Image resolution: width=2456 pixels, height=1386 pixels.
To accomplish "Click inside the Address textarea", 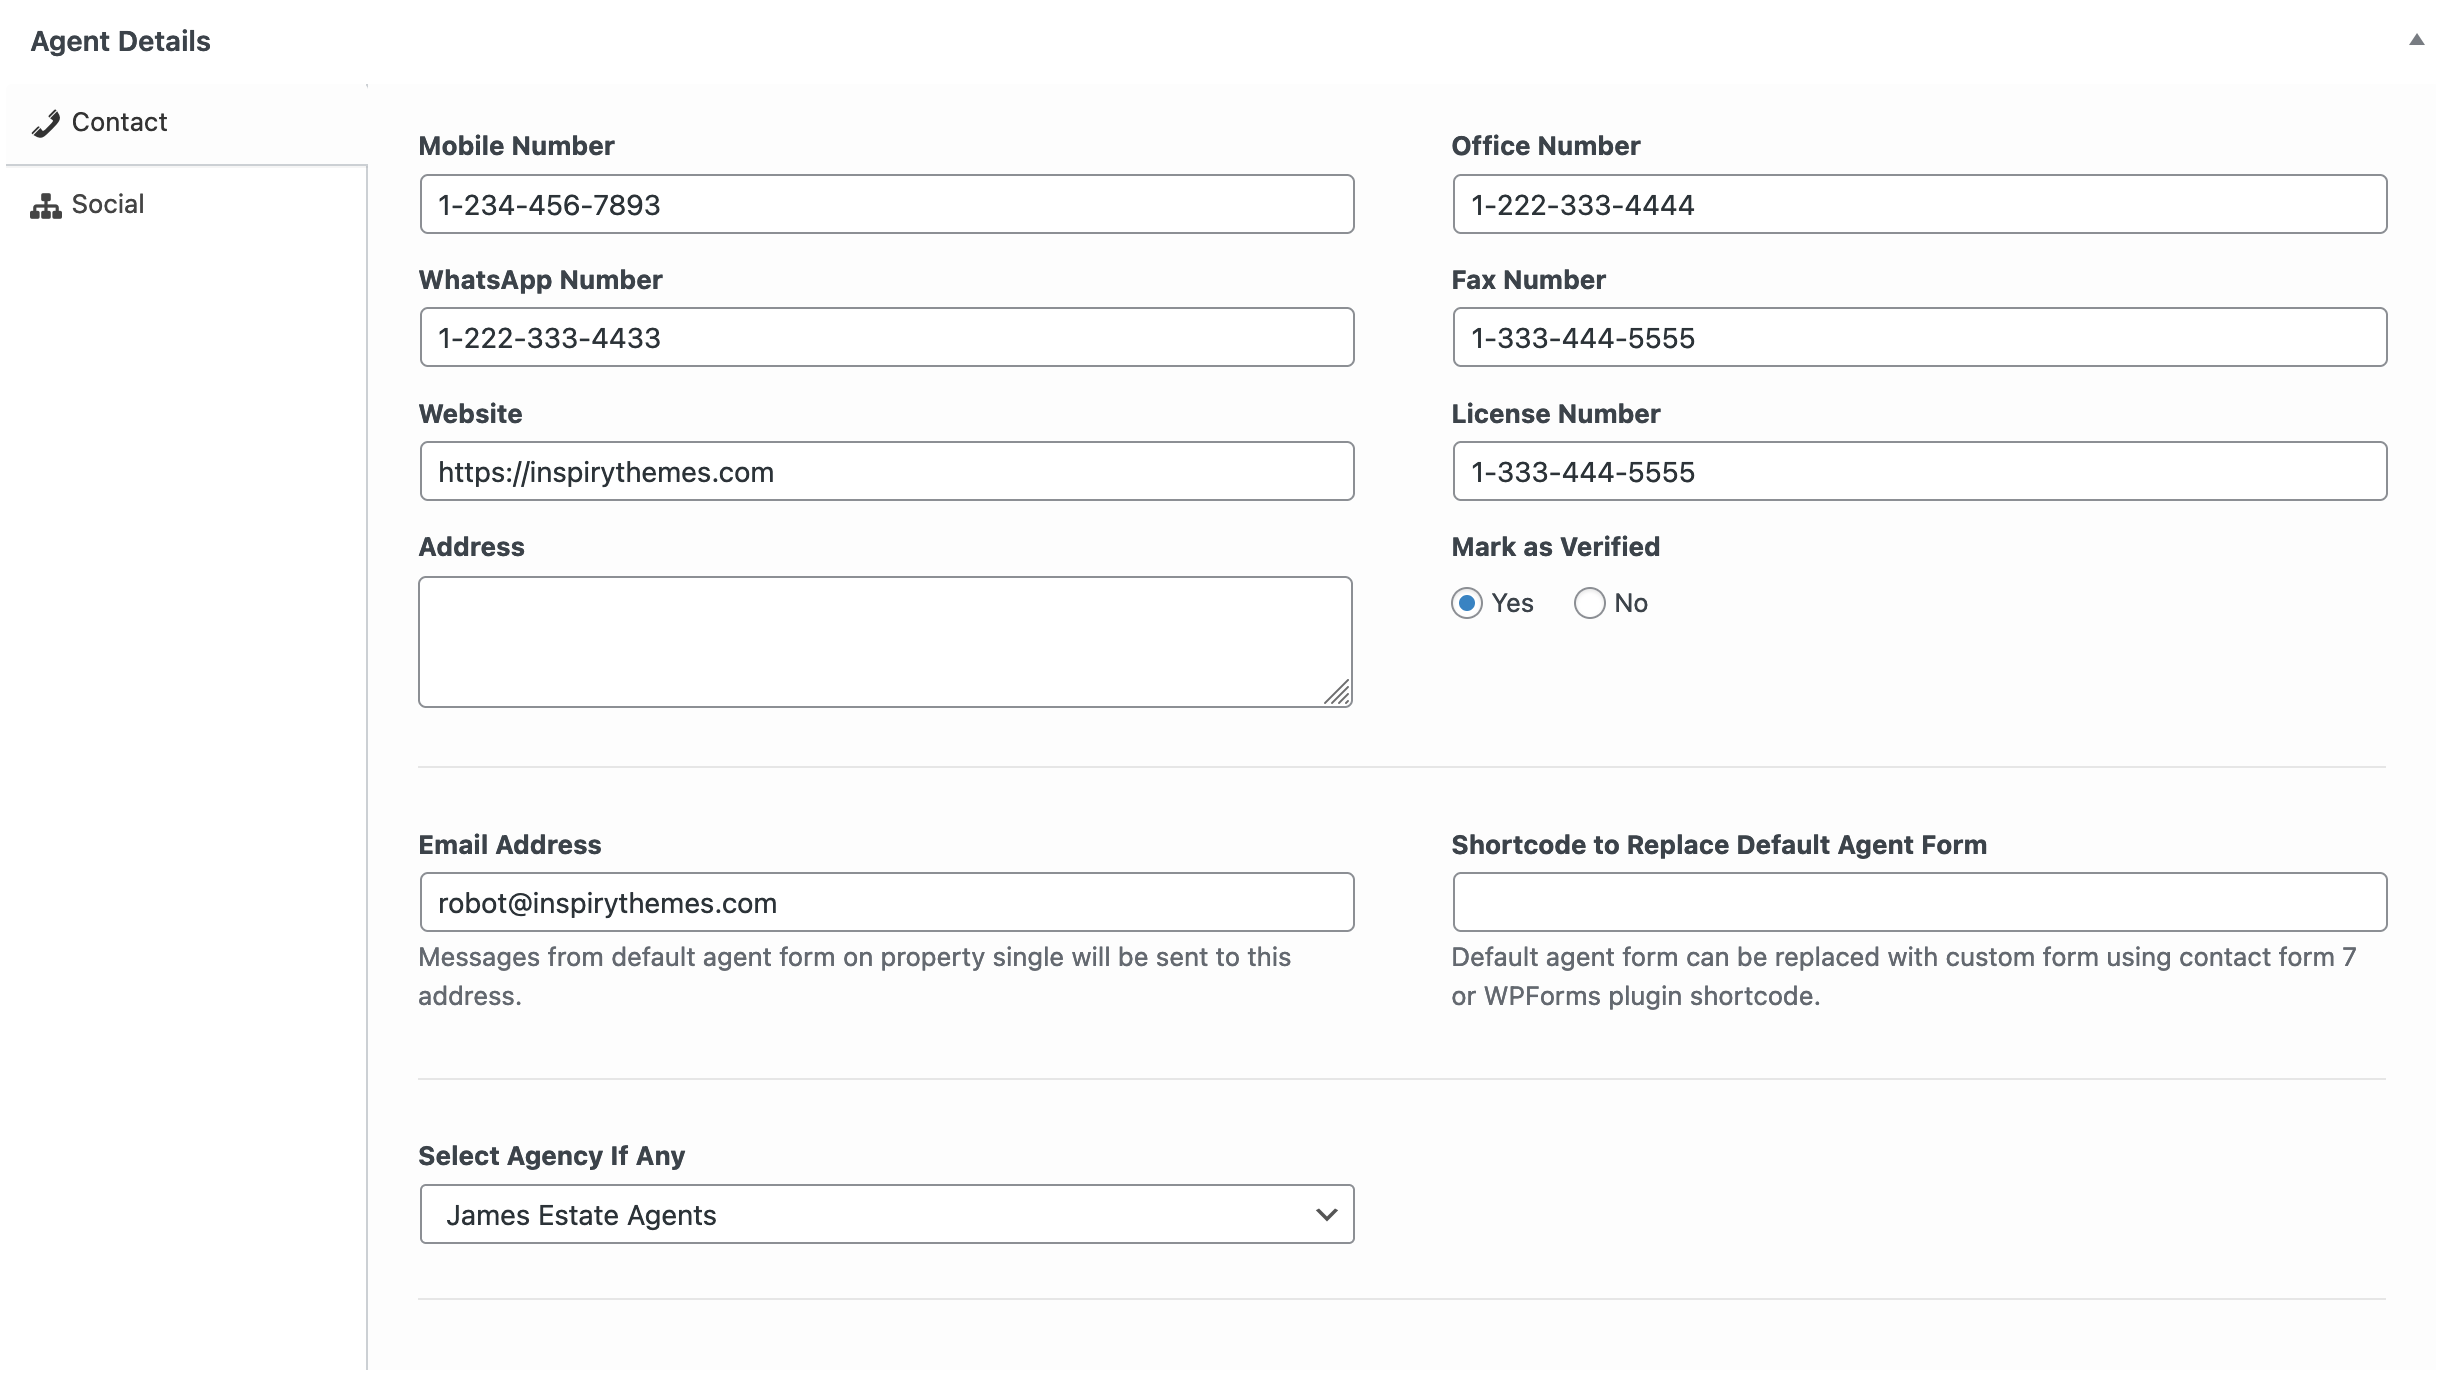I will tap(885, 642).
